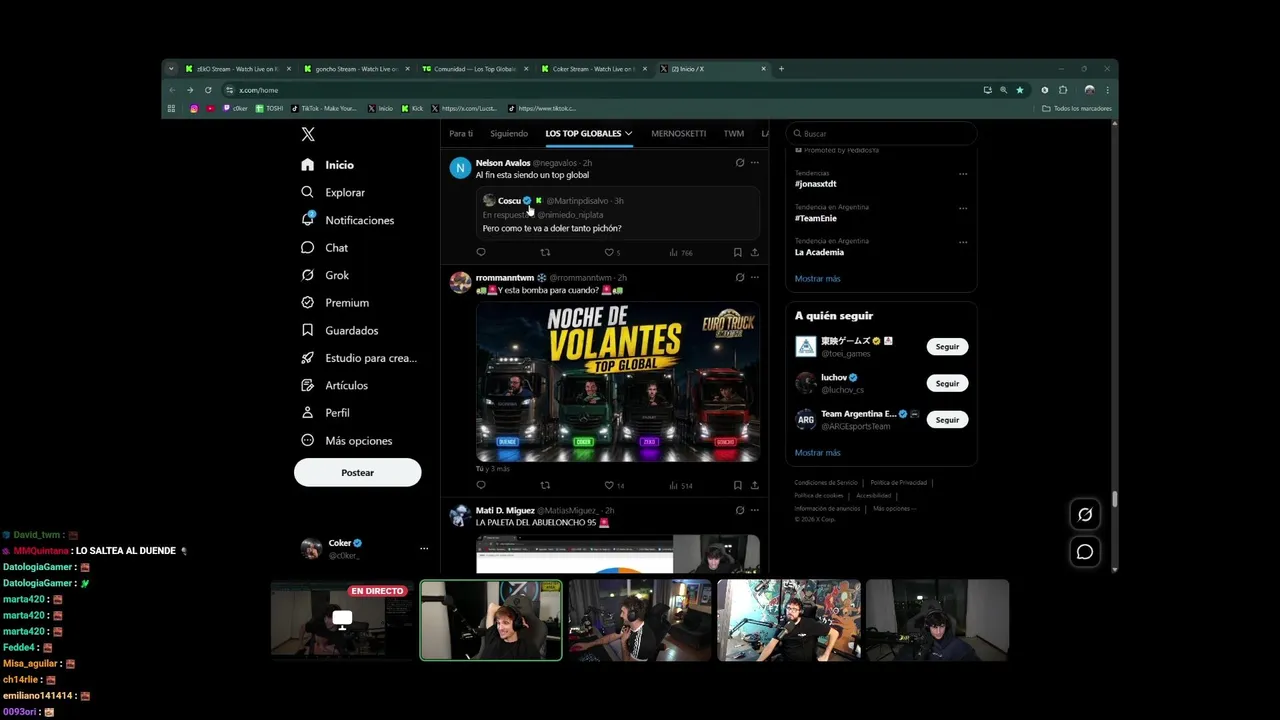Repost rrommanntwm's Noche de Volantes post
Screen dimensions: 1280x720
[x=545, y=485]
